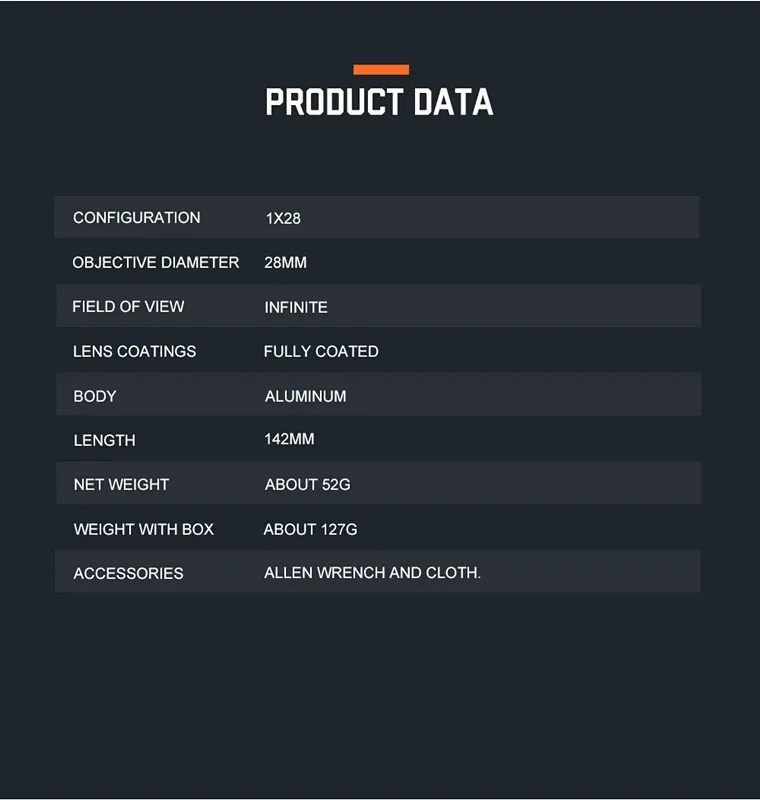Select the NET WEIGHT label
The image size is (760, 800).
tap(121, 485)
